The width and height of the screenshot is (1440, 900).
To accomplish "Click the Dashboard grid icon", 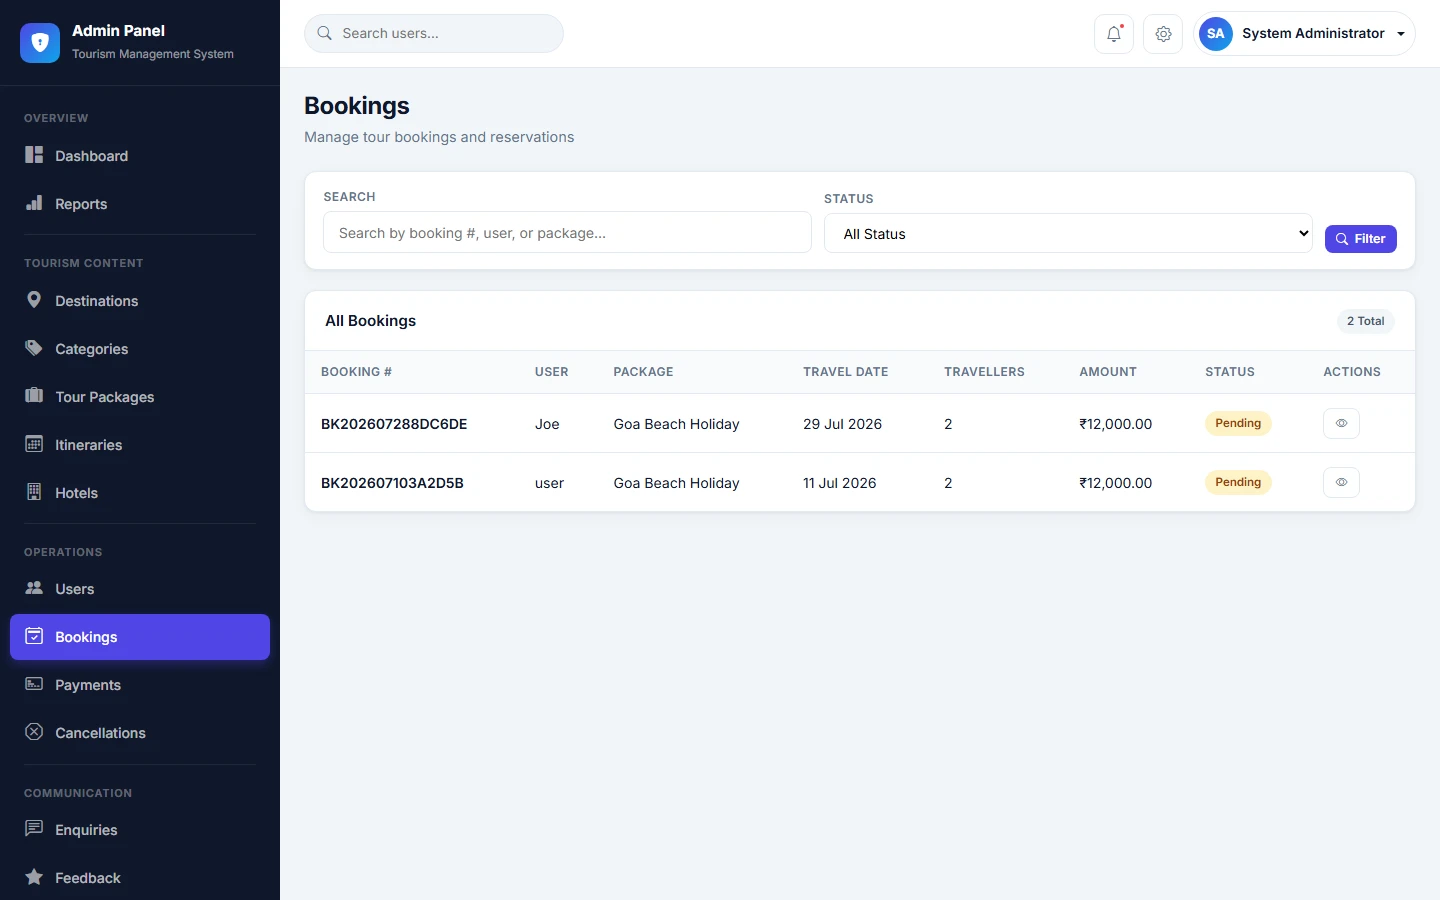I will point(34,155).
